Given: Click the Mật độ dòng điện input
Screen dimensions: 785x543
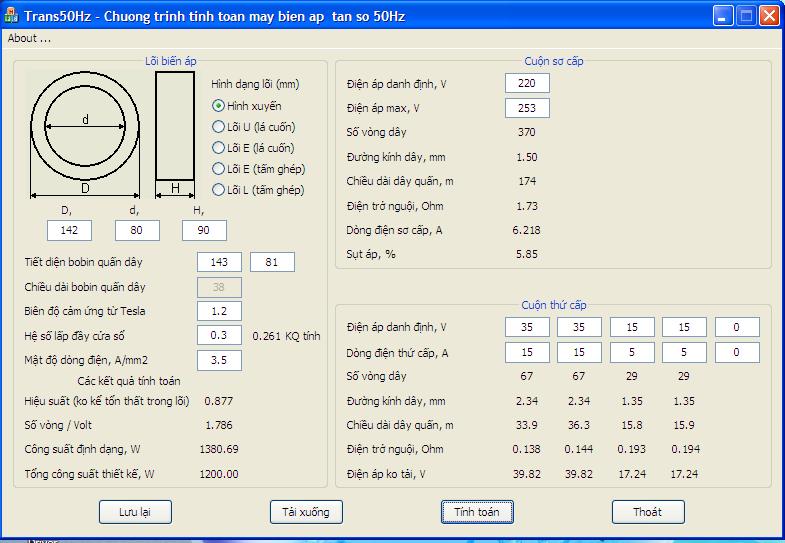Looking at the screenshot, I should pos(219,360).
